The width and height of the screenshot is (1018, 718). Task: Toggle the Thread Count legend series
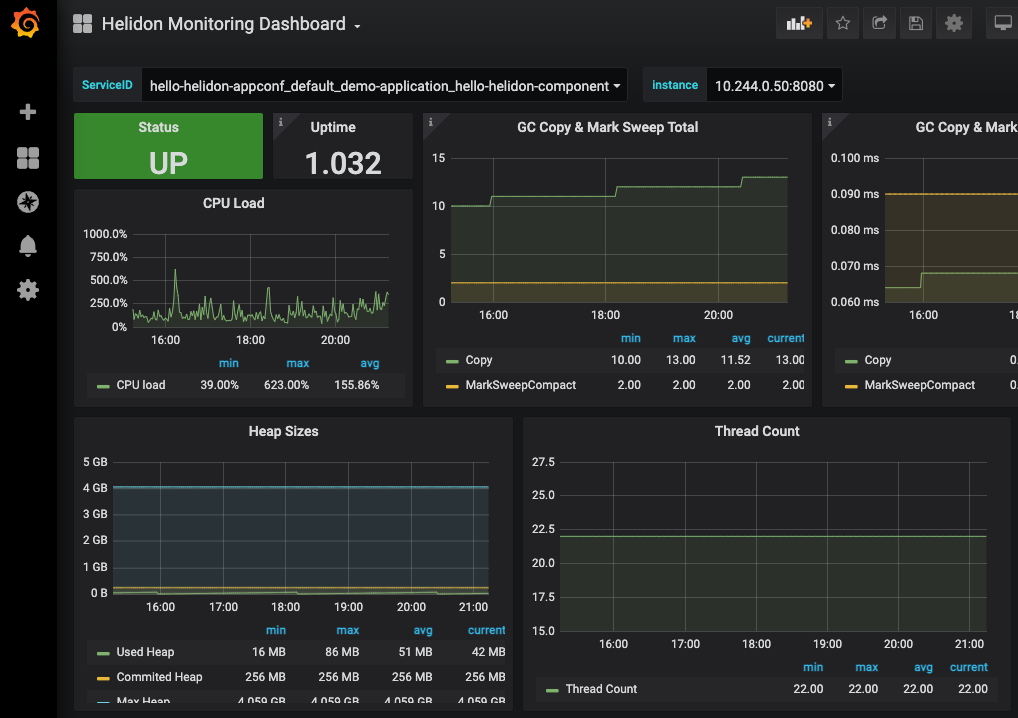pyautogui.click(x=601, y=689)
